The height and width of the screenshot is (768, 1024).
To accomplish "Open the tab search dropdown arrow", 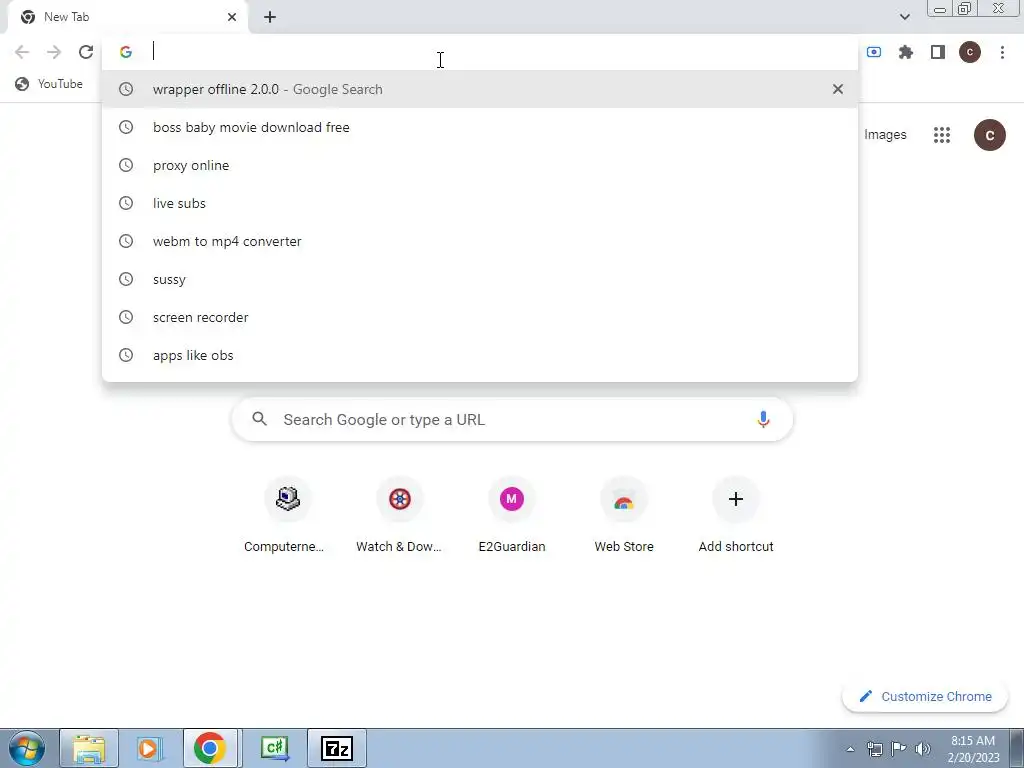I will point(904,17).
